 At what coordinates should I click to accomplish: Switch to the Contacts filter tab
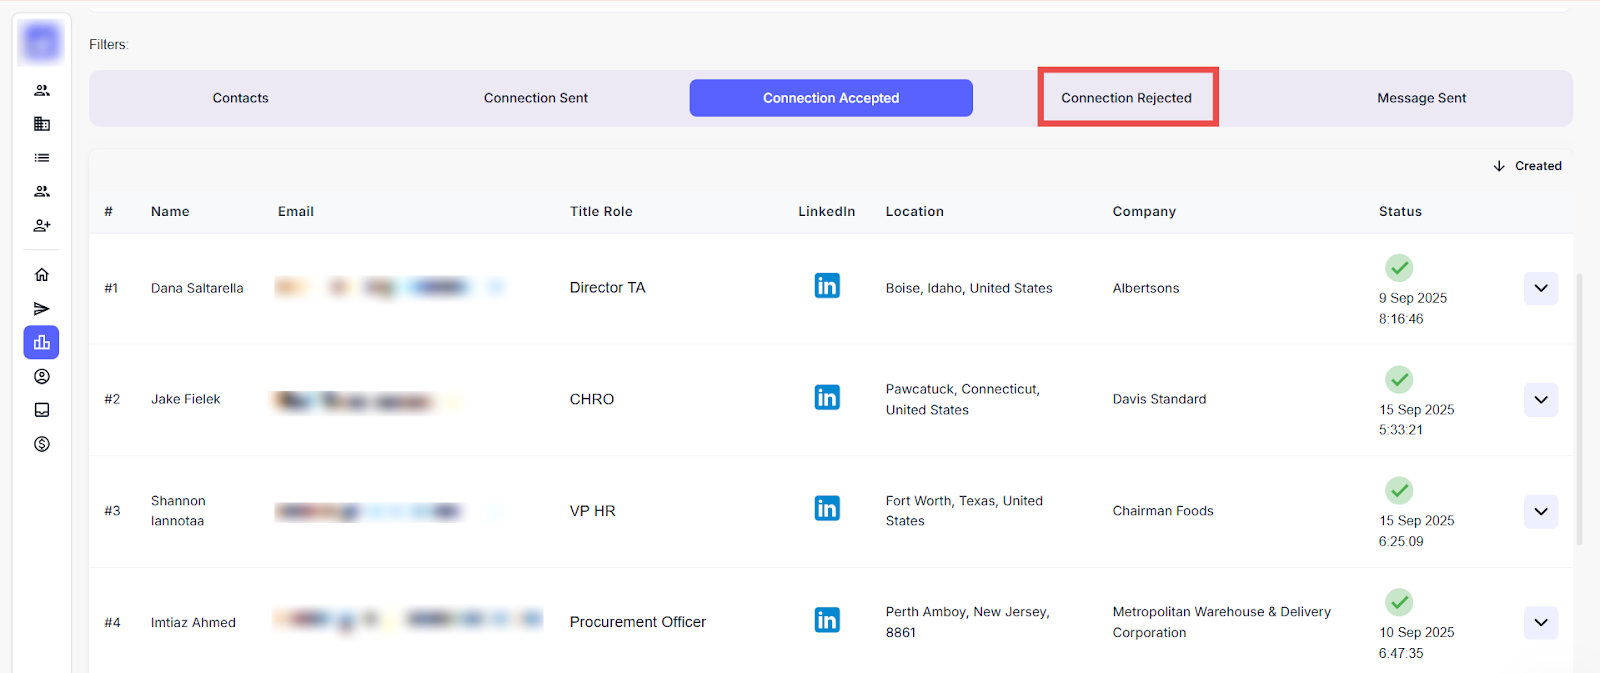(x=240, y=98)
